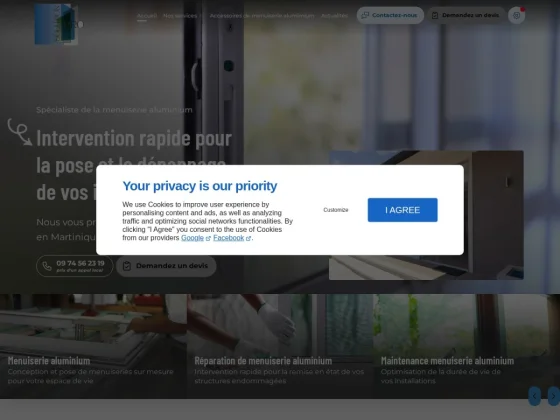Viewport: 560px width, 420px height.
Task: Go to next slide with right arrow
Action: (x=554, y=396)
